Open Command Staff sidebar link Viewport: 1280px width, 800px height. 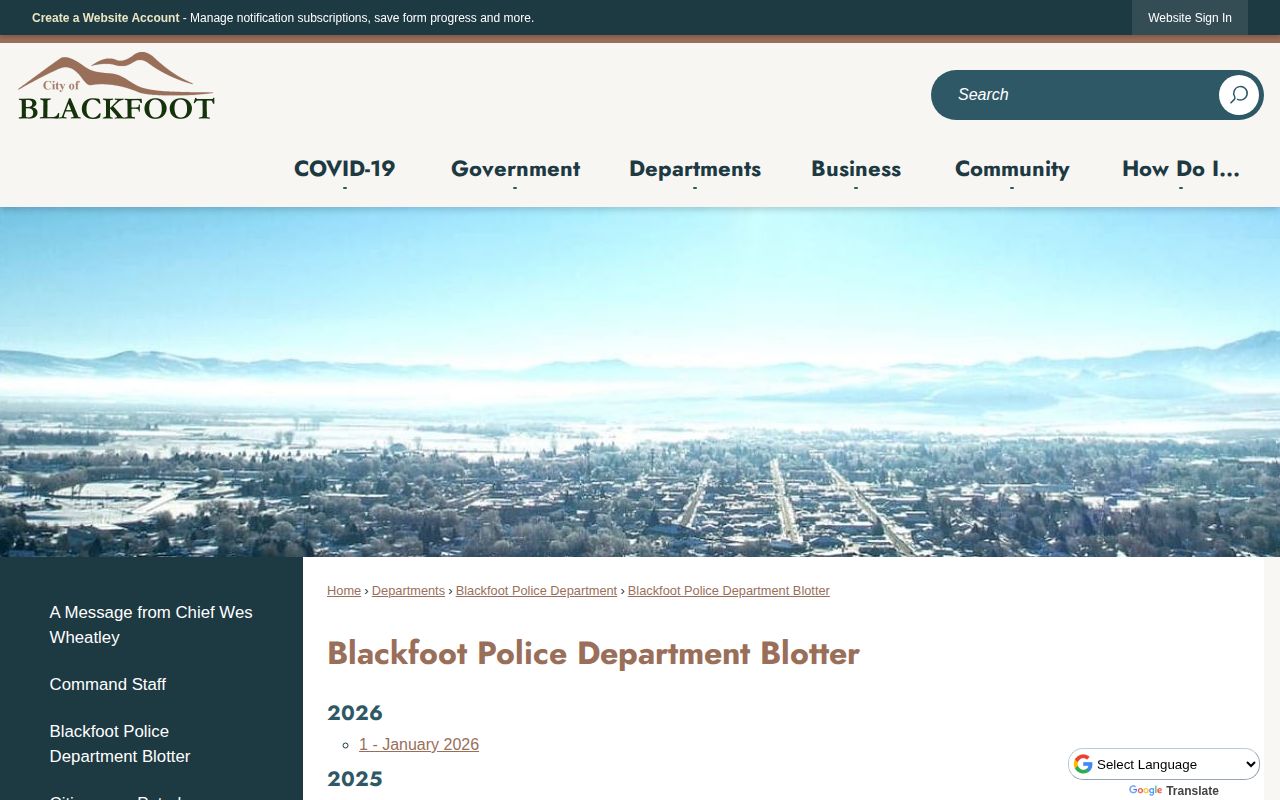pos(108,684)
